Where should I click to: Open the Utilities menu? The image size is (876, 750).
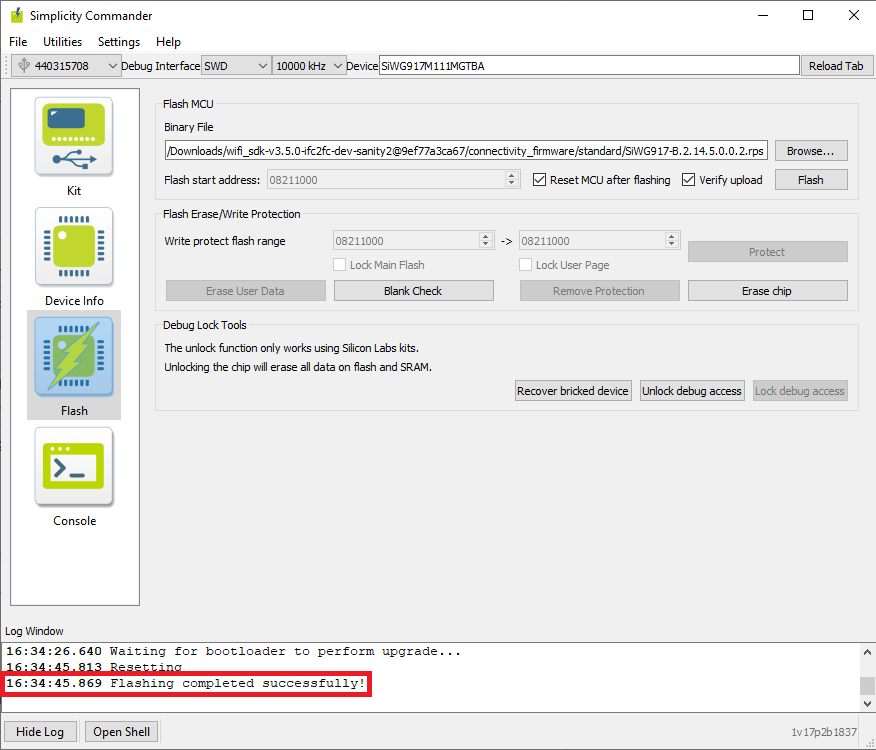click(62, 42)
